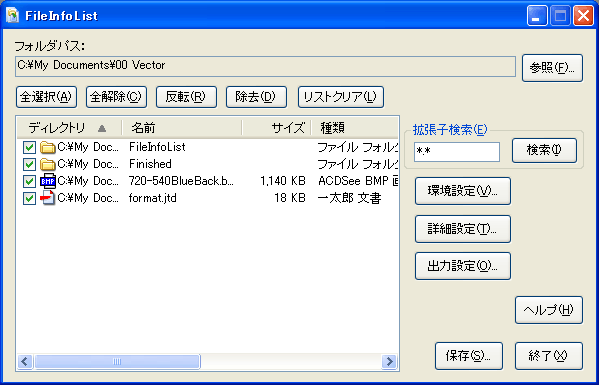Screen dimensions: 599x385
Task: Sort by the サイズ column header
Action: pyautogui.click(x=277, y=128)
